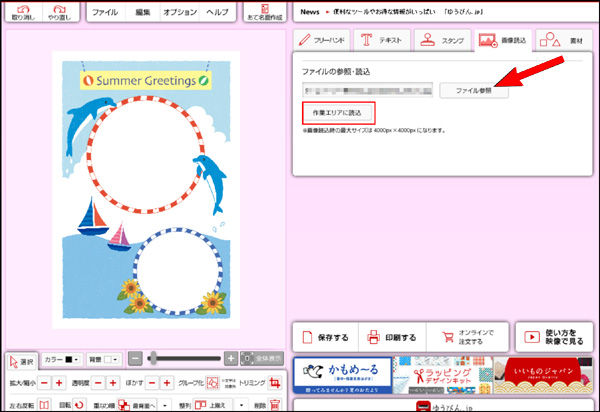Click the 回転 rotate icon
The image size is (600, 412).
[79, 405]
